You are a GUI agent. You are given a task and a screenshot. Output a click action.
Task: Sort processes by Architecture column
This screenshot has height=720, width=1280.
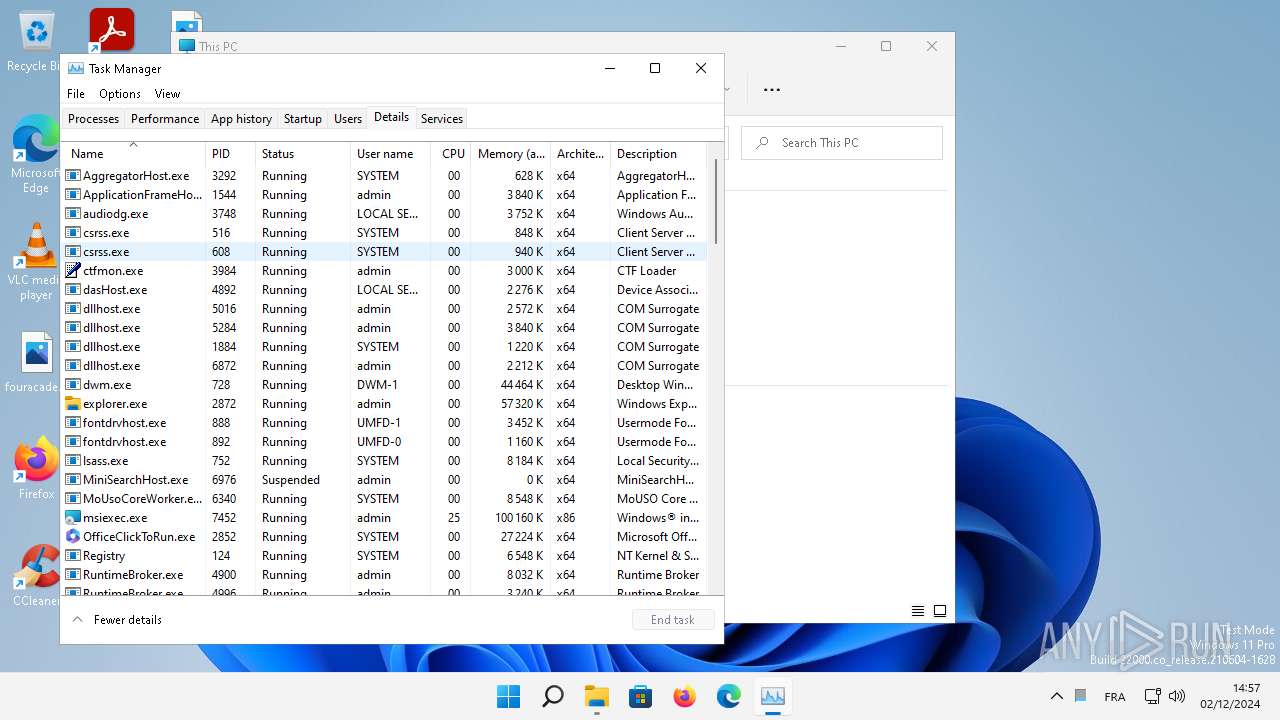pos(581,154)
